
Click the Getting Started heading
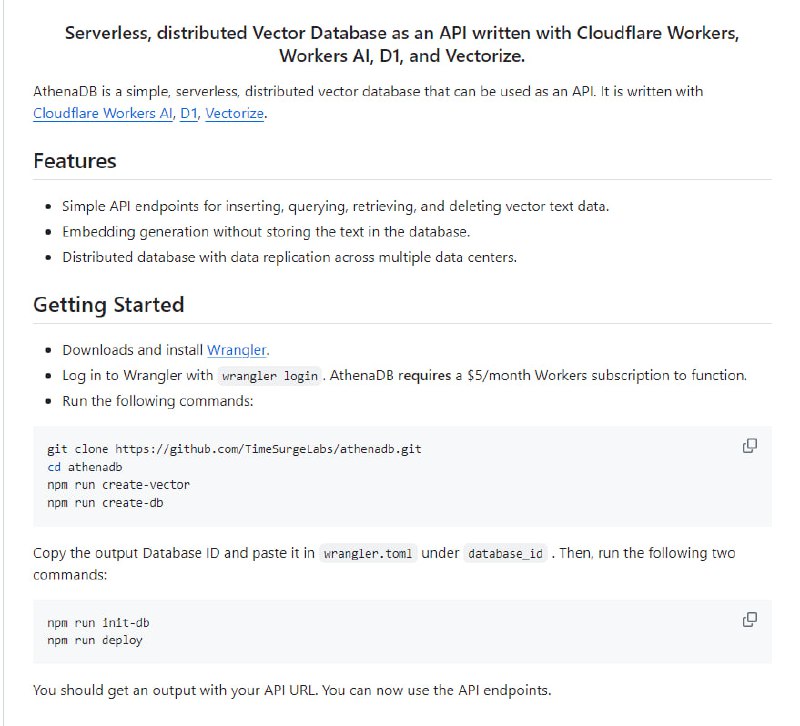pyautogui.click(x=108, y=305)
